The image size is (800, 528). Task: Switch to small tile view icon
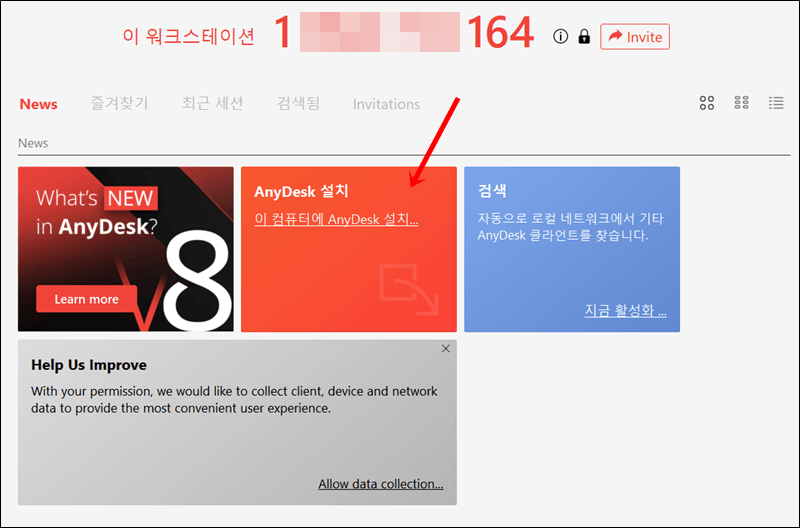741,103
